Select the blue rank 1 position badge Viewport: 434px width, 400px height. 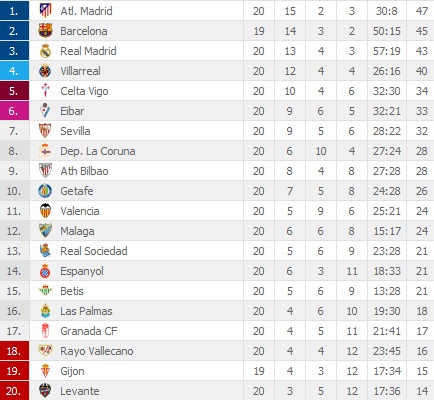(x=14, y=11)
